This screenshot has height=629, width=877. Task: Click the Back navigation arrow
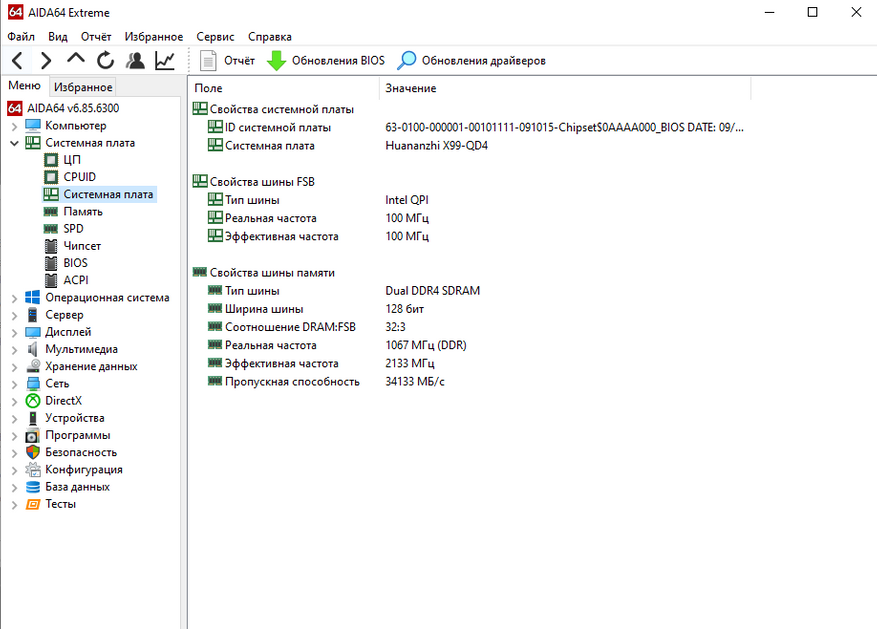pyautogui.click(x=18, y=61)
